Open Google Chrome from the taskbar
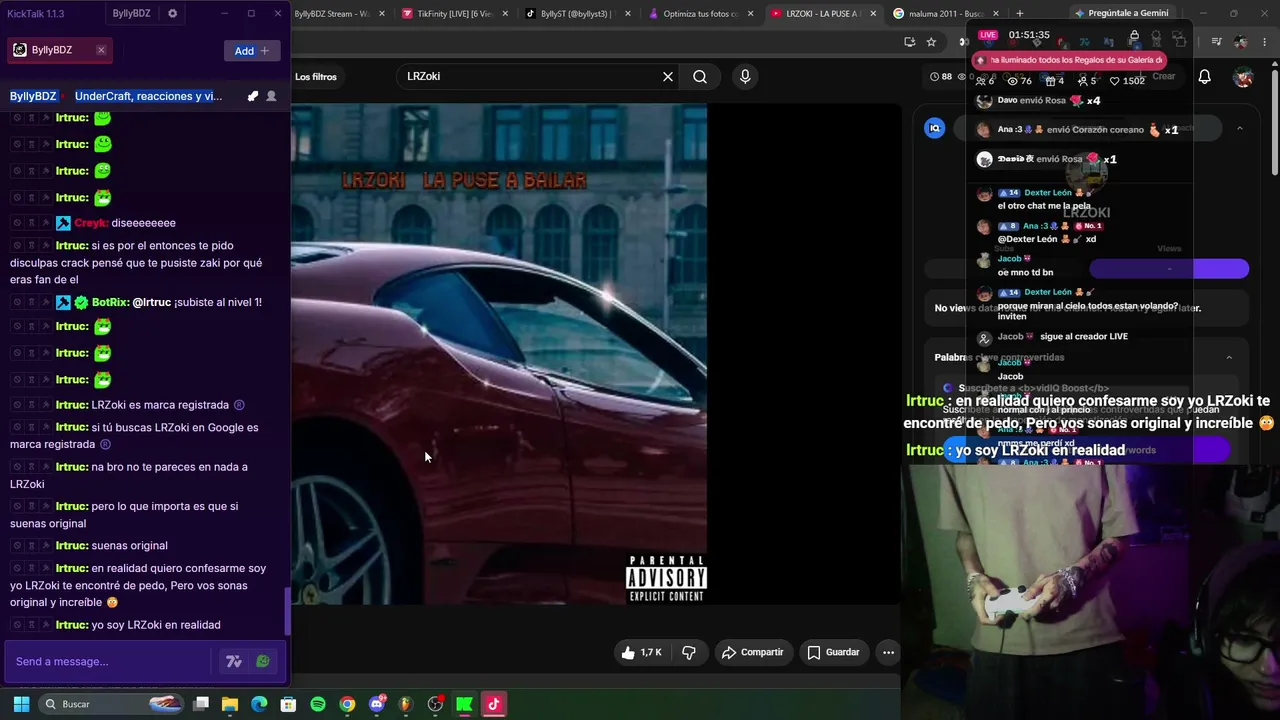The height and width of the screenshot is (720, 1280). (347, 704)
